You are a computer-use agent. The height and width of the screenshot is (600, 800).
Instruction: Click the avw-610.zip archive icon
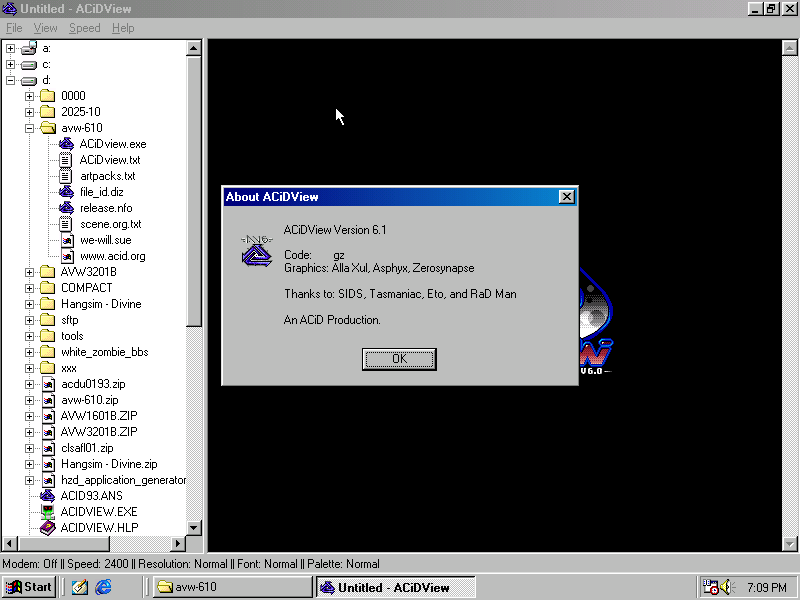tap(47, 400)
